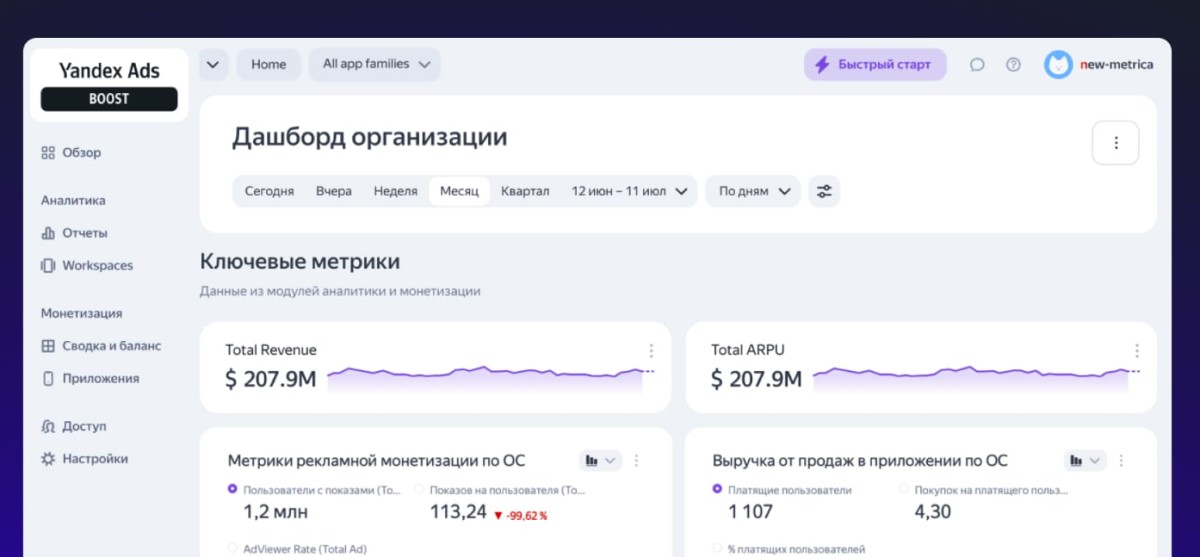Open Отчеты in the sidebar
Viewport: 1200px width, 557px height.
(84, 233)
